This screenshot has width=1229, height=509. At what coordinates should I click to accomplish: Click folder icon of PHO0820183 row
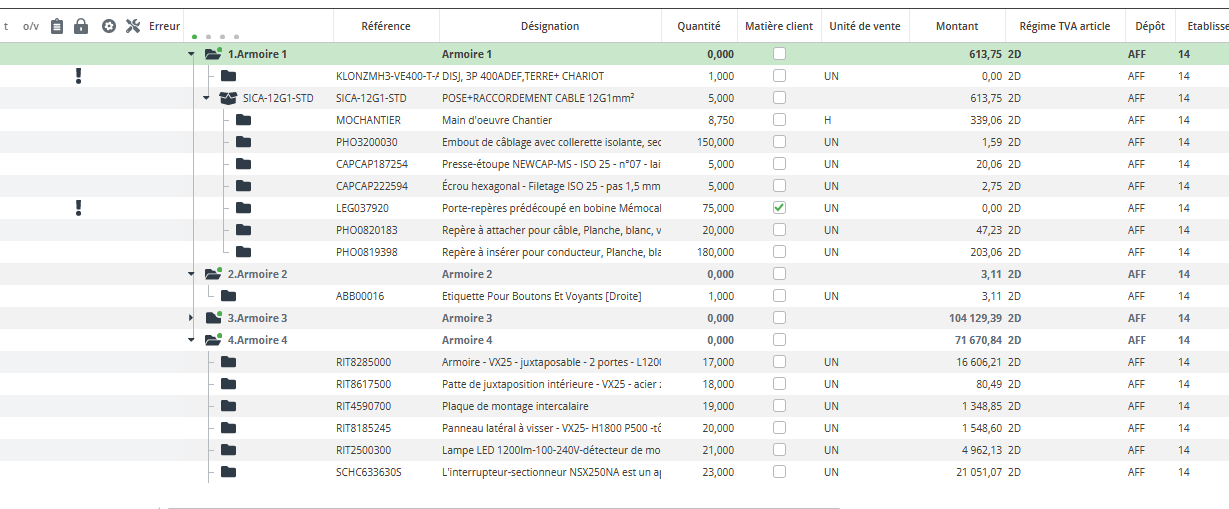click(244, 230)
